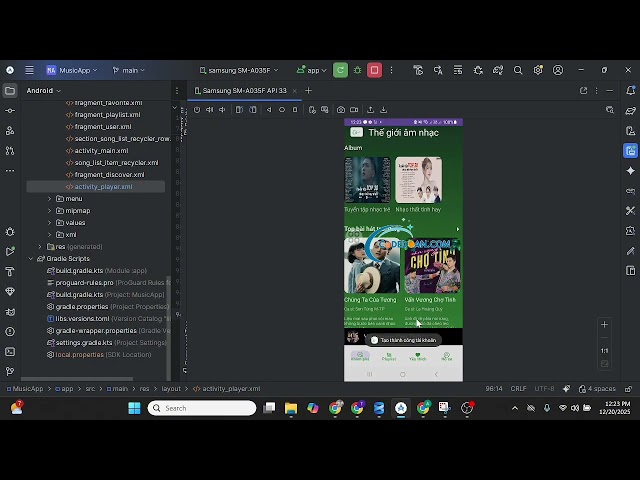Click the device Back triangle toolbar button
This screenshot has height=480, width=640.
[269, 110]
